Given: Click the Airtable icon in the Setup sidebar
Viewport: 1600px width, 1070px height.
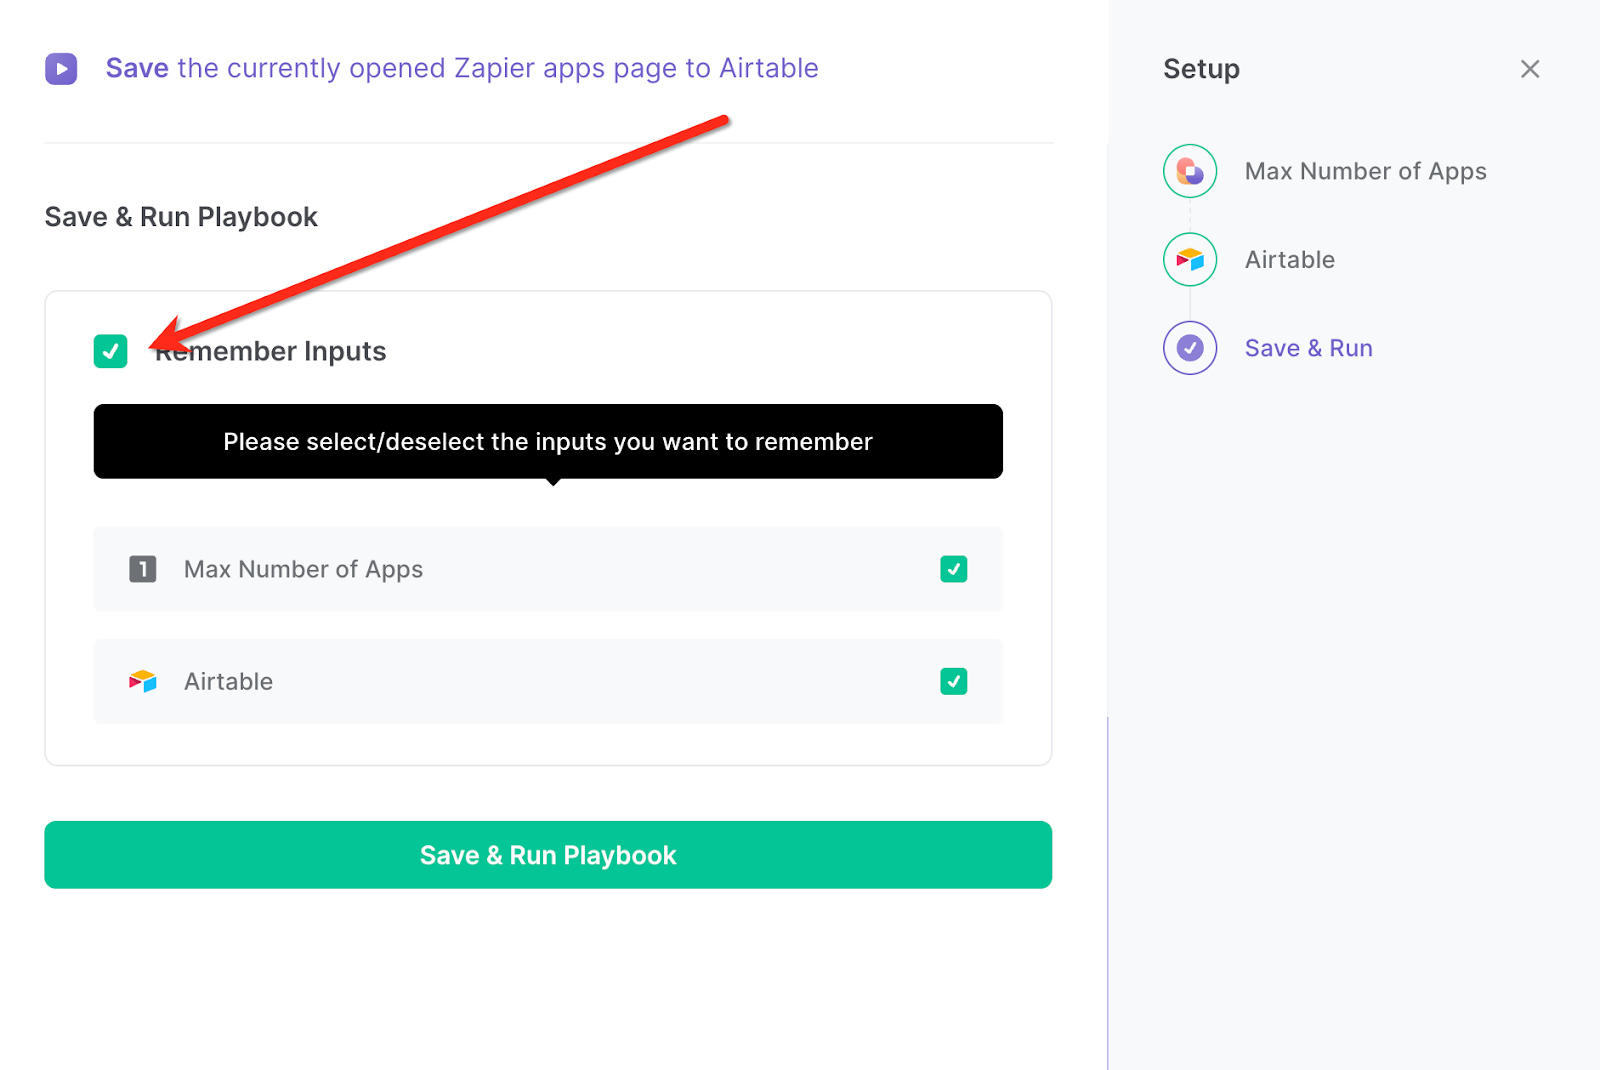Looking at the screenshot, I should tap(1189, 259).
